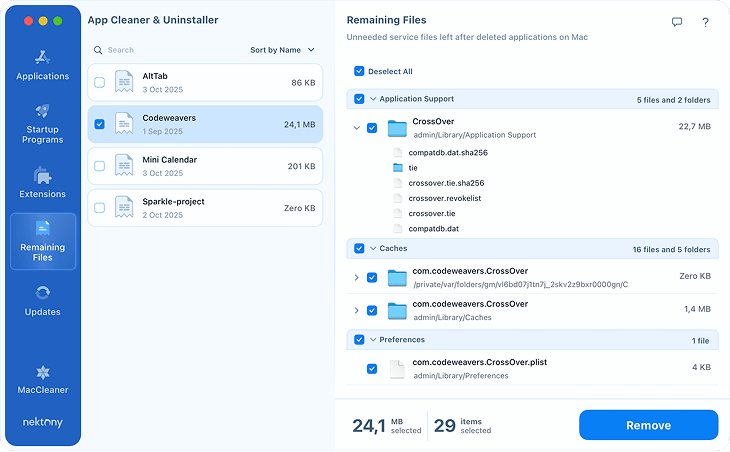Open help question mark icon
The width and height of the screenshot is (730, 452).
pos(705,22)
